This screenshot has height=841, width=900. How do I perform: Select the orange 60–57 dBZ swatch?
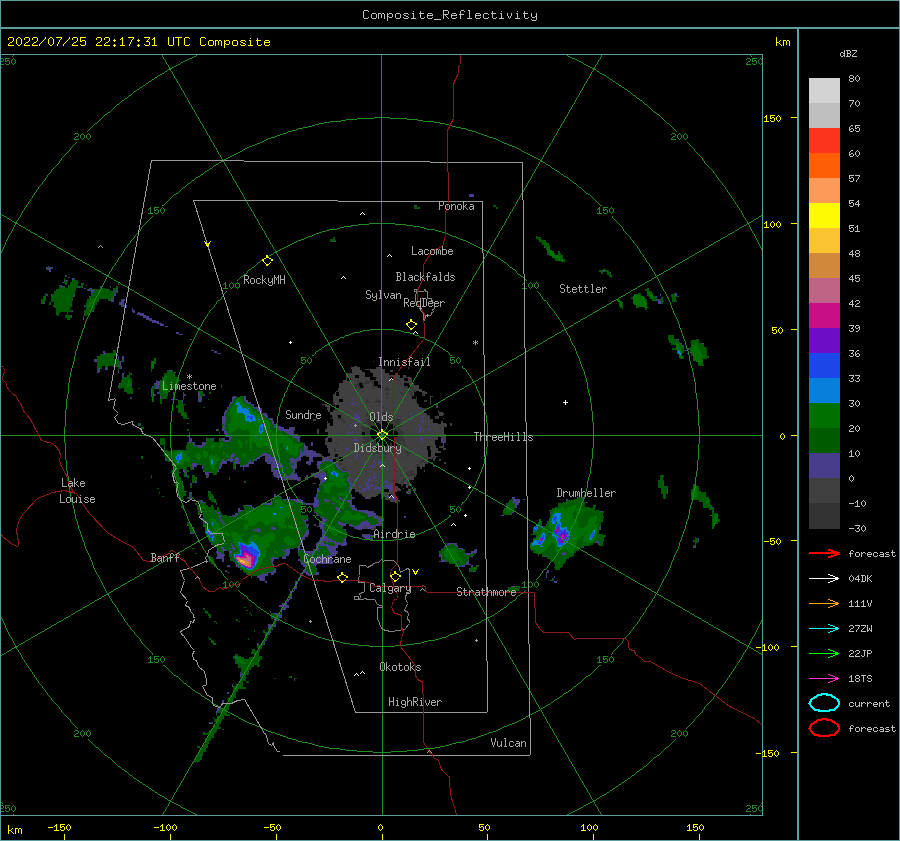(824, 166)
